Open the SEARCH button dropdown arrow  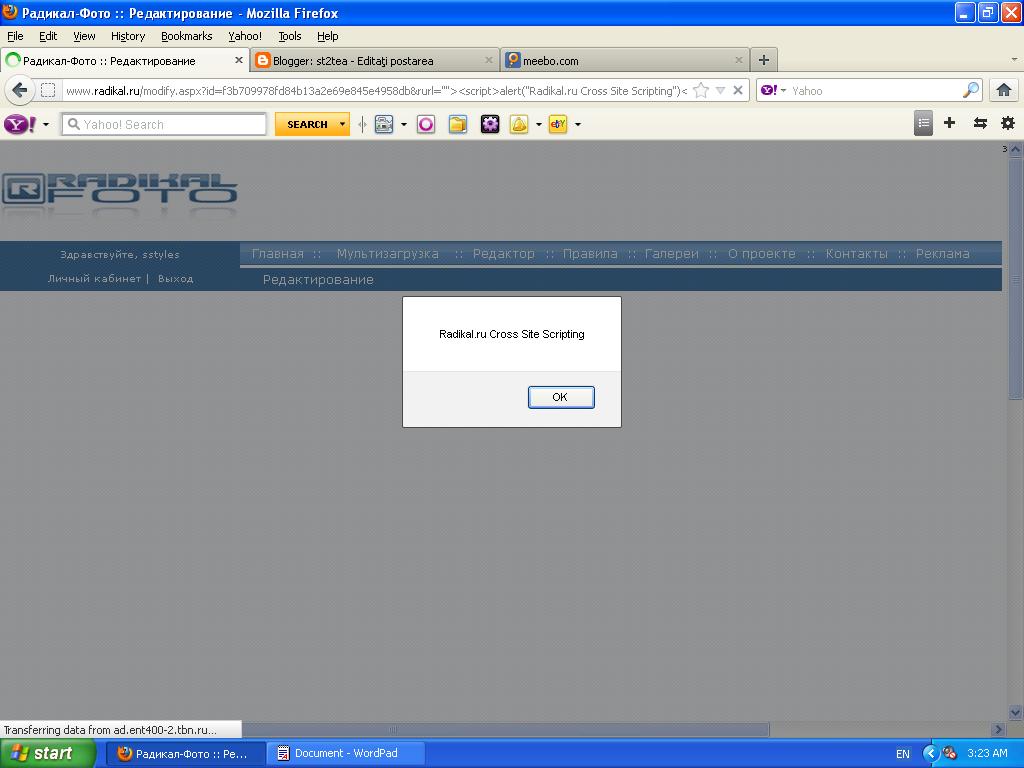342,124
